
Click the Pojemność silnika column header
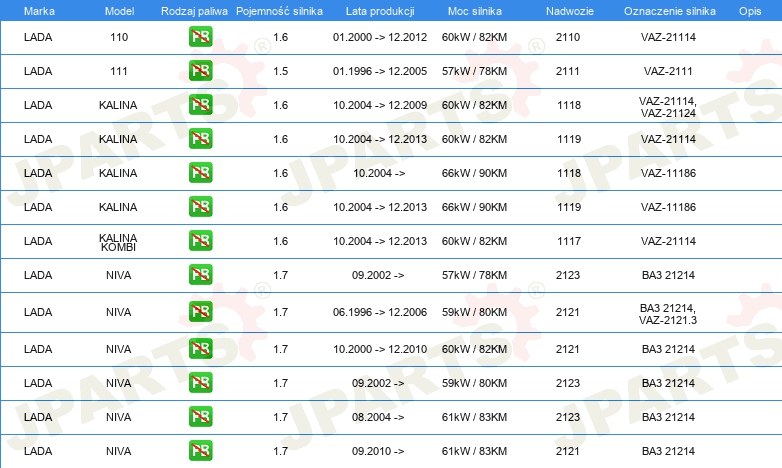point(279,11)
